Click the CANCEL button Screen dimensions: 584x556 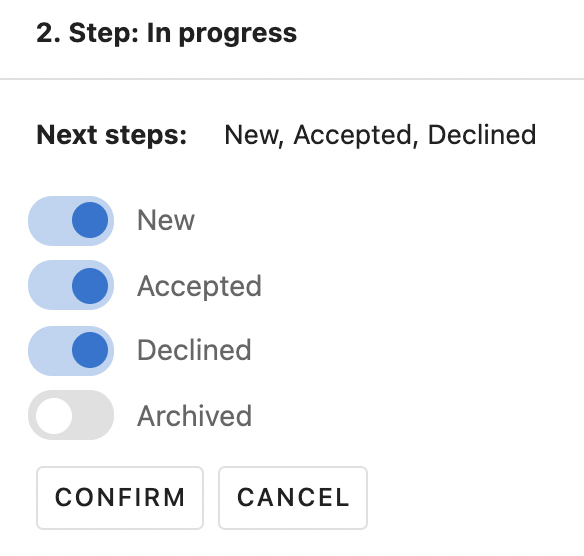click(293, 498)
